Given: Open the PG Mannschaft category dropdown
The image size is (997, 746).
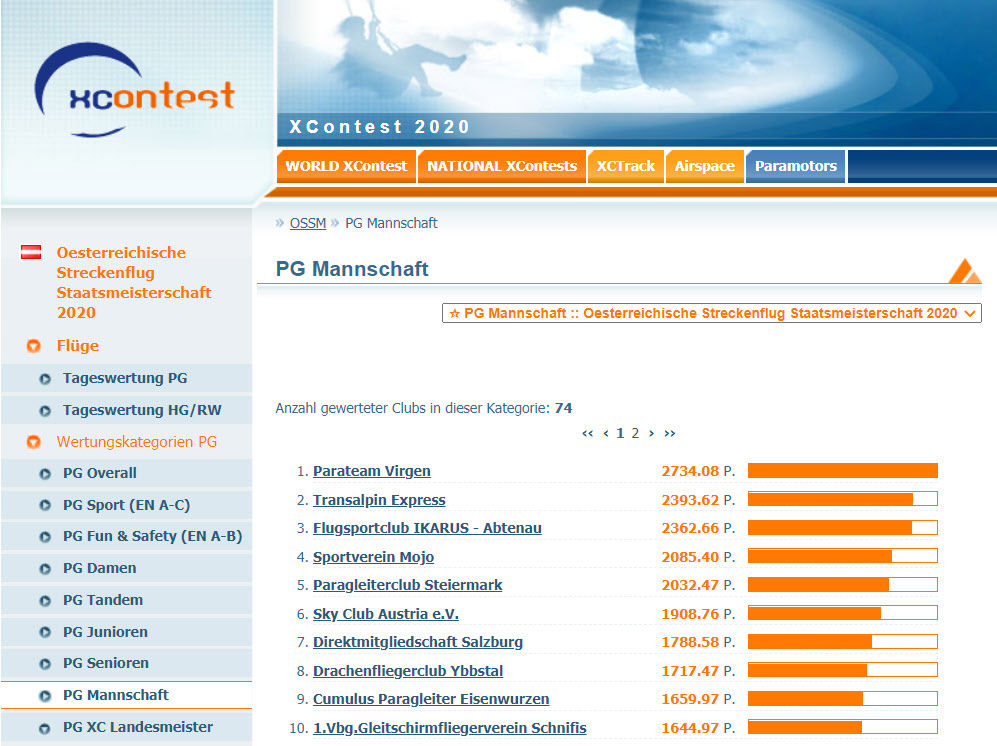Looking at the screenshot, I should click(712, 313).
